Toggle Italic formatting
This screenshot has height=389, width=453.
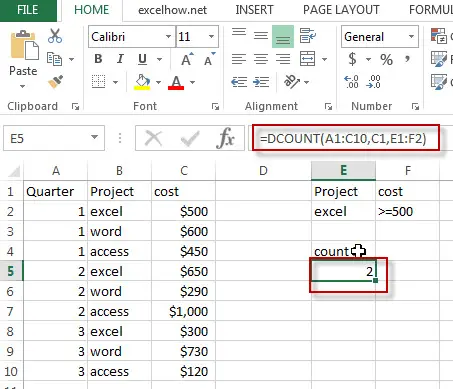(x=120, y=59)
